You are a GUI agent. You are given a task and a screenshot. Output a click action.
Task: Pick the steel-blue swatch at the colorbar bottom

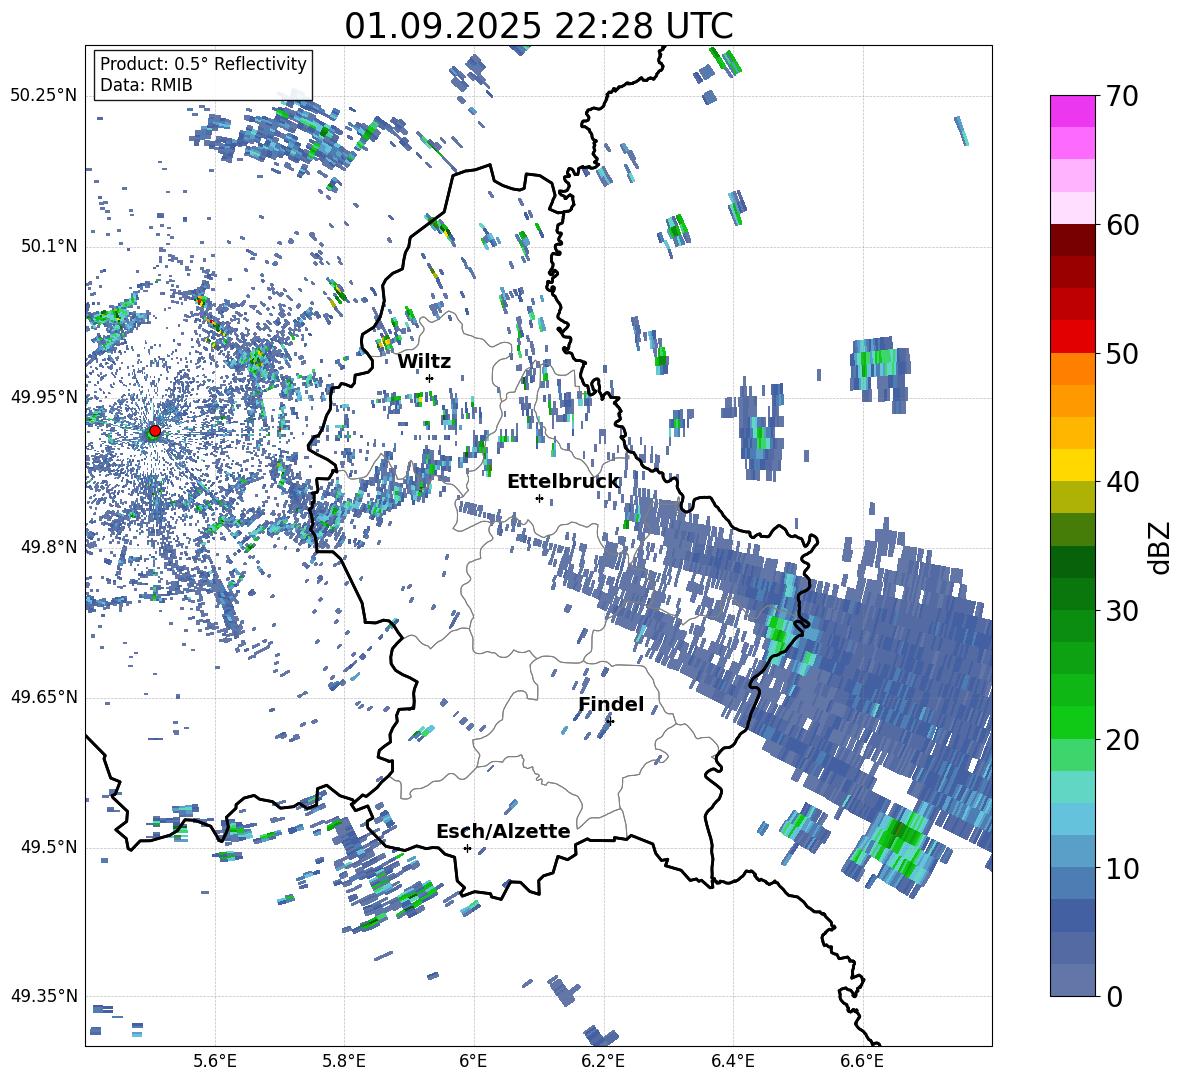point(1072,980)
